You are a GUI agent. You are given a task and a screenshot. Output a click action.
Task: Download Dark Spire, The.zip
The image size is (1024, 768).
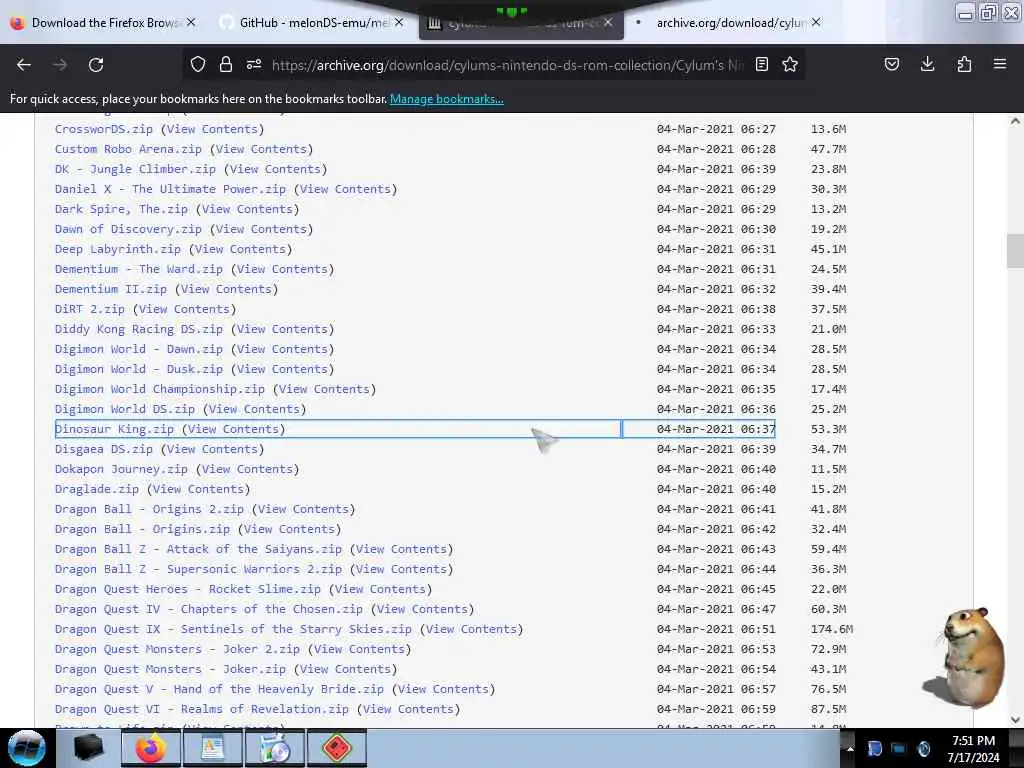(121, 209)
